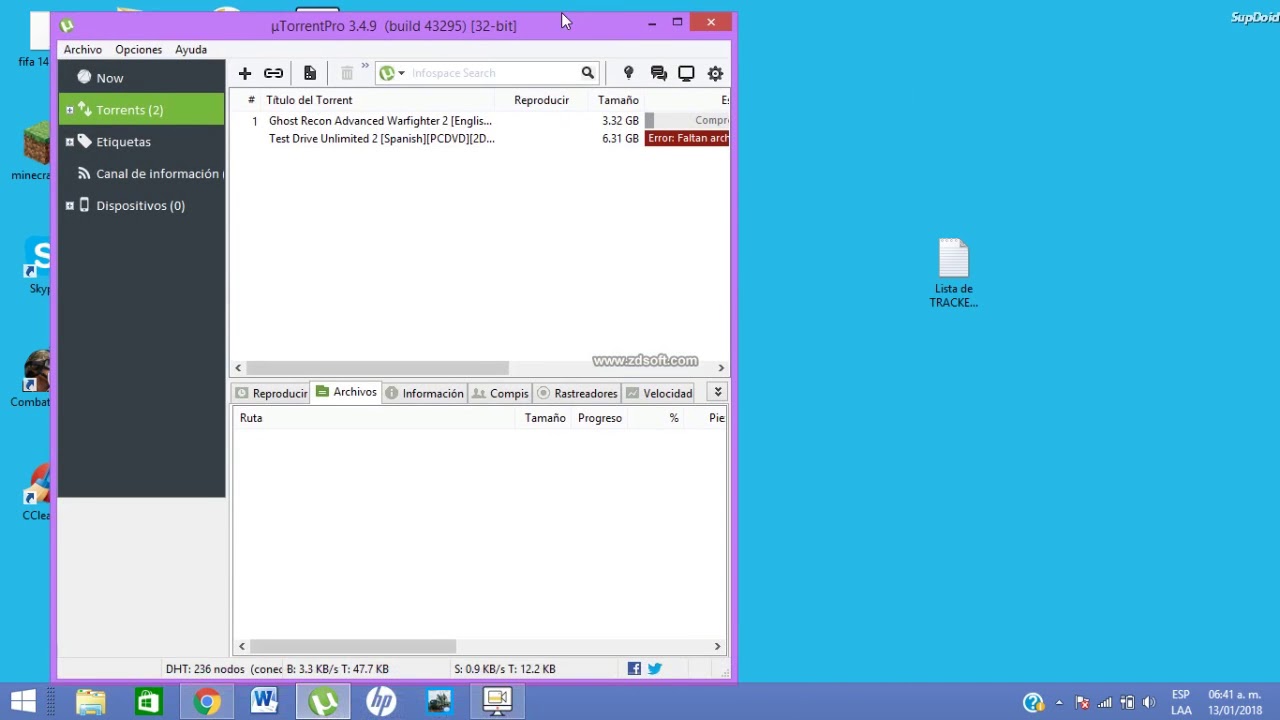Add a torrent with the plus icon

(x=245, y=73)
